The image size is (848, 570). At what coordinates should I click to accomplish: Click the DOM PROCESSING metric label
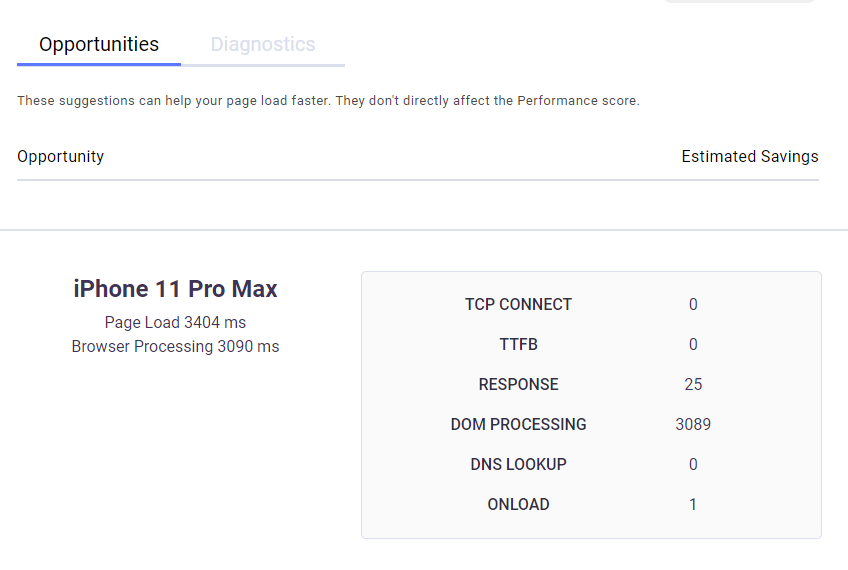pyautogui.click(x=518, y=424)
